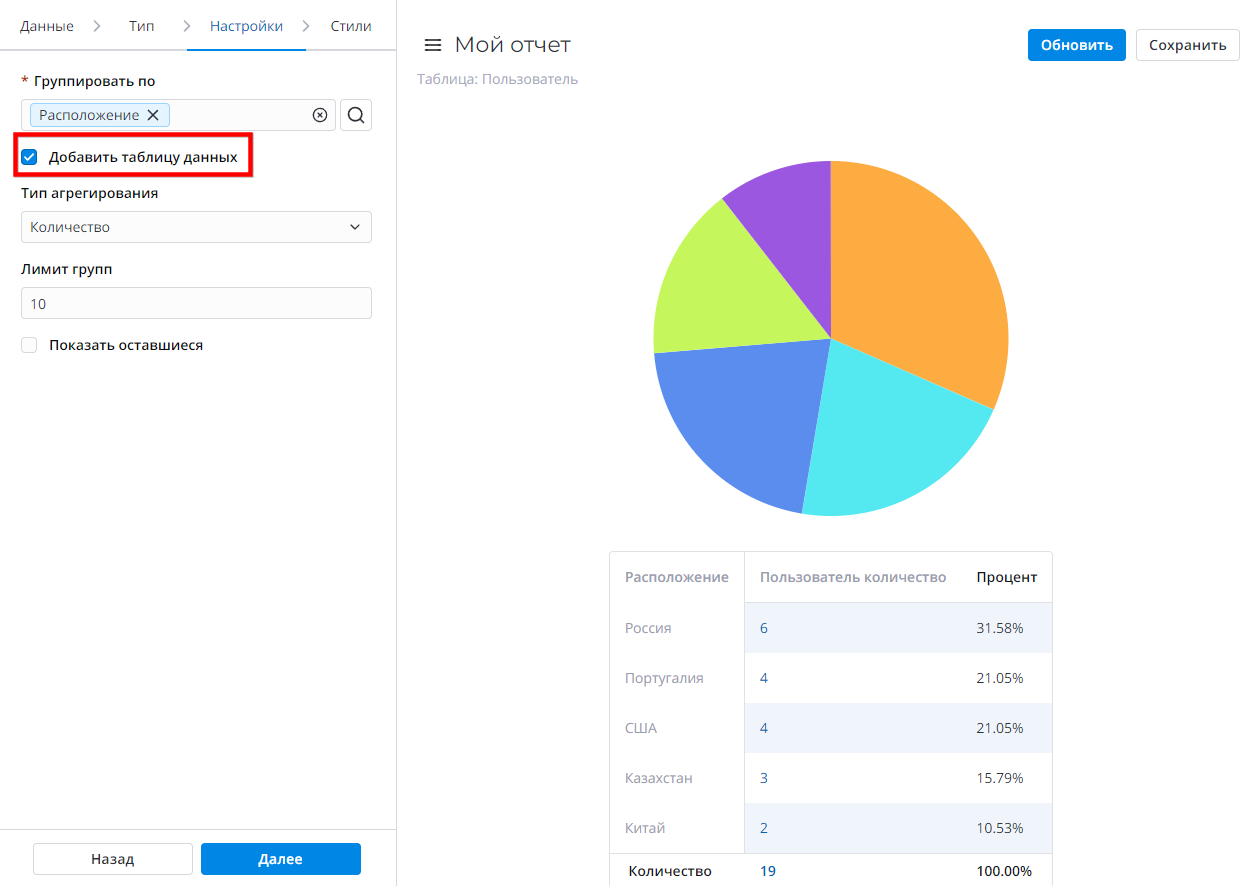This screenshot has height=886, width=1252.
Task: Remove the Расположение tag with its X
Action: tap(153, 115)
